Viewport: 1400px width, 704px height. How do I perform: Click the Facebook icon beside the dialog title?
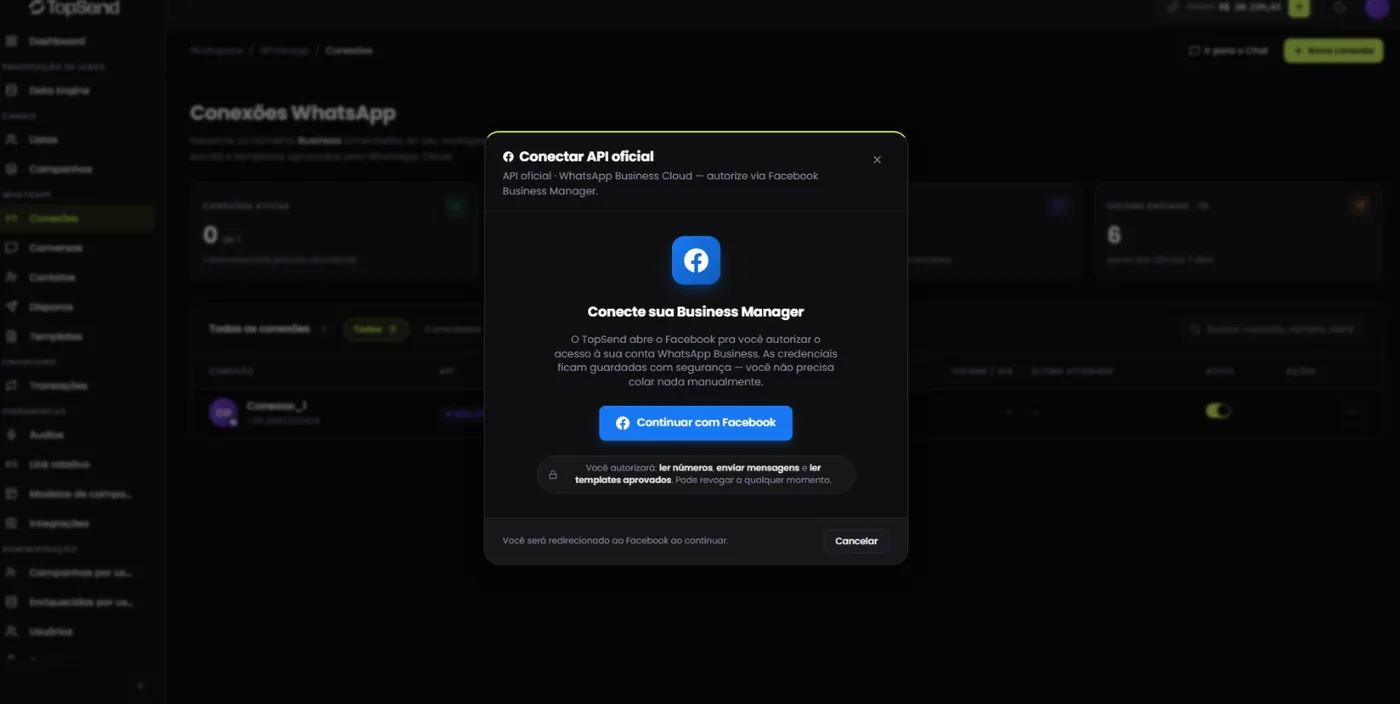pyautogui.click(x=508, y=157)
